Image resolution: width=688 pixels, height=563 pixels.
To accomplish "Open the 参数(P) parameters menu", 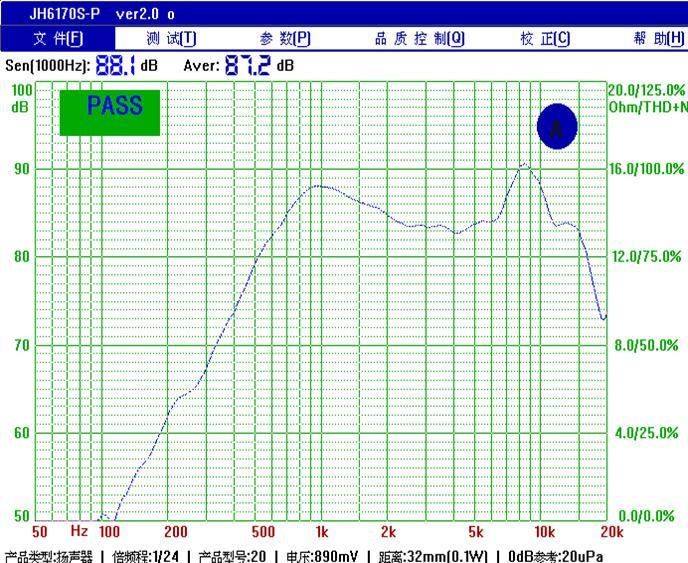I will pyautogui.click(x=285, y=39).
